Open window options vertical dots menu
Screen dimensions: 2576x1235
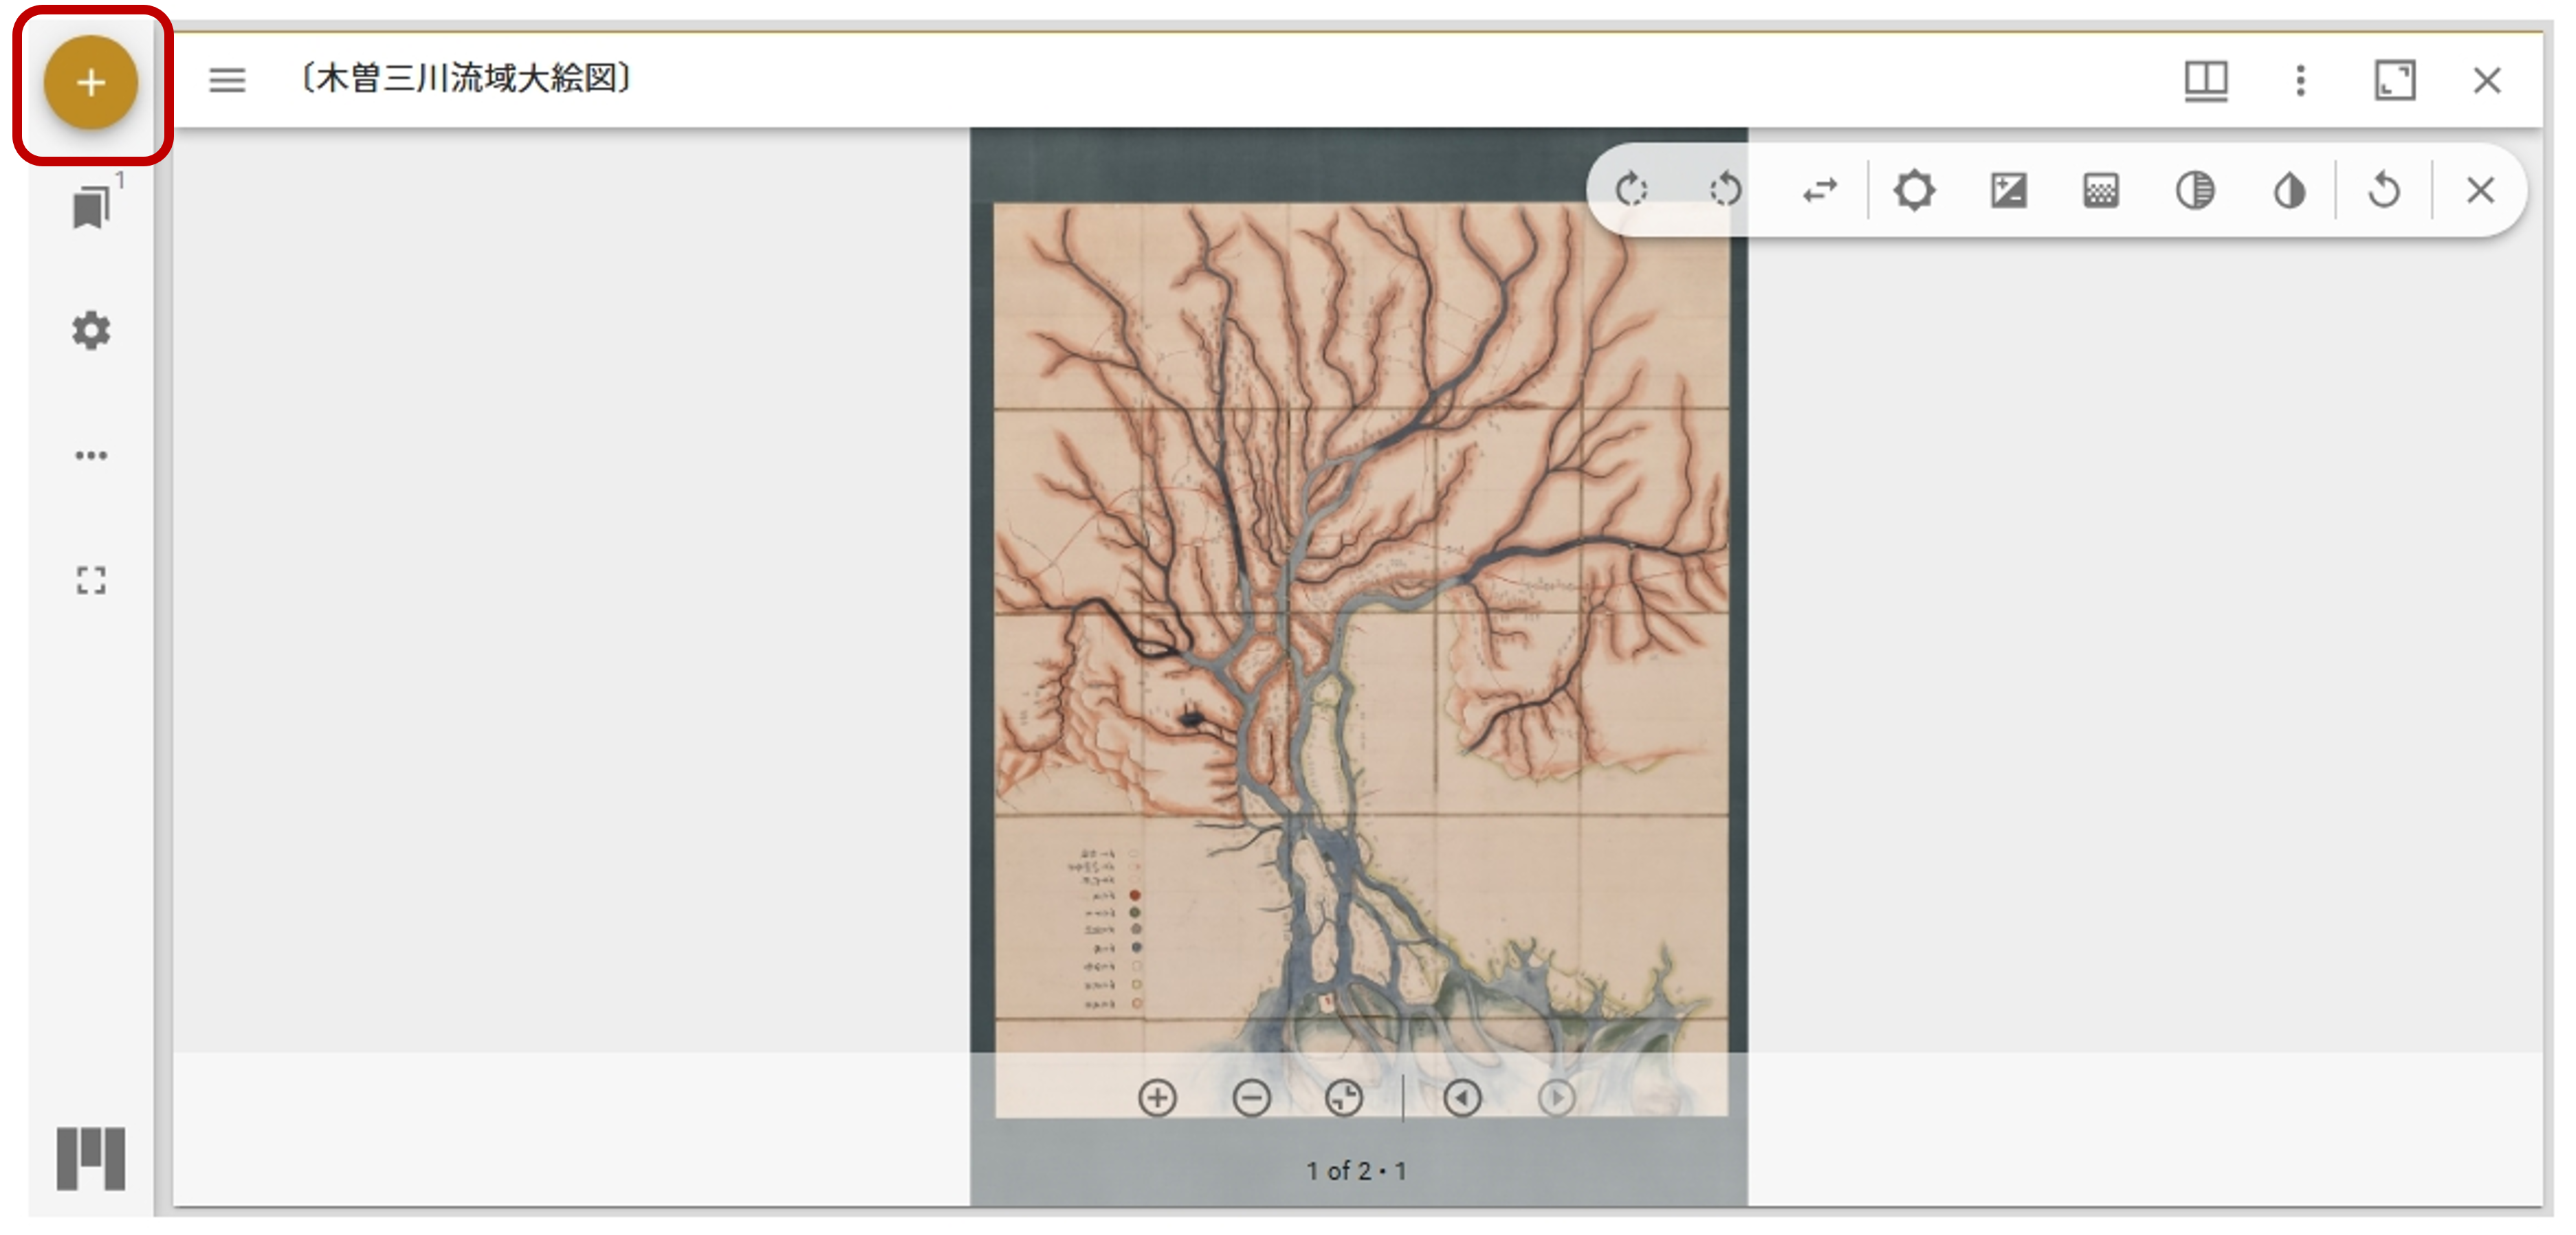[x=2300, y=80]
